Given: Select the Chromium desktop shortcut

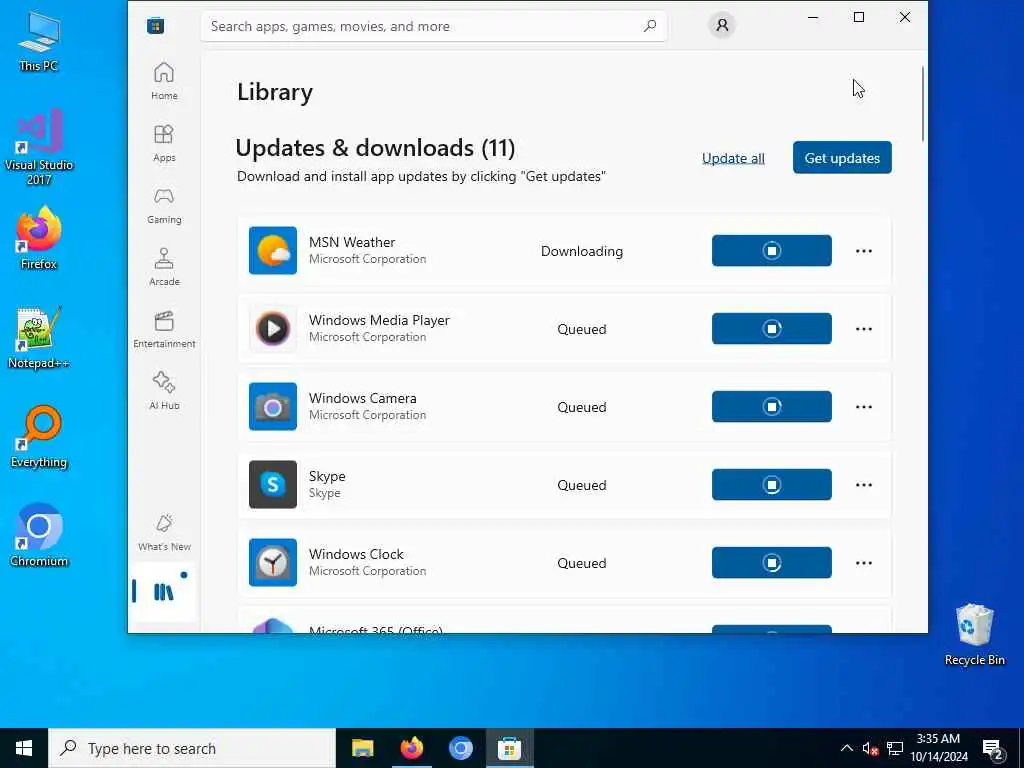Looking at the screenshot, I should click(x=39, y=536).
